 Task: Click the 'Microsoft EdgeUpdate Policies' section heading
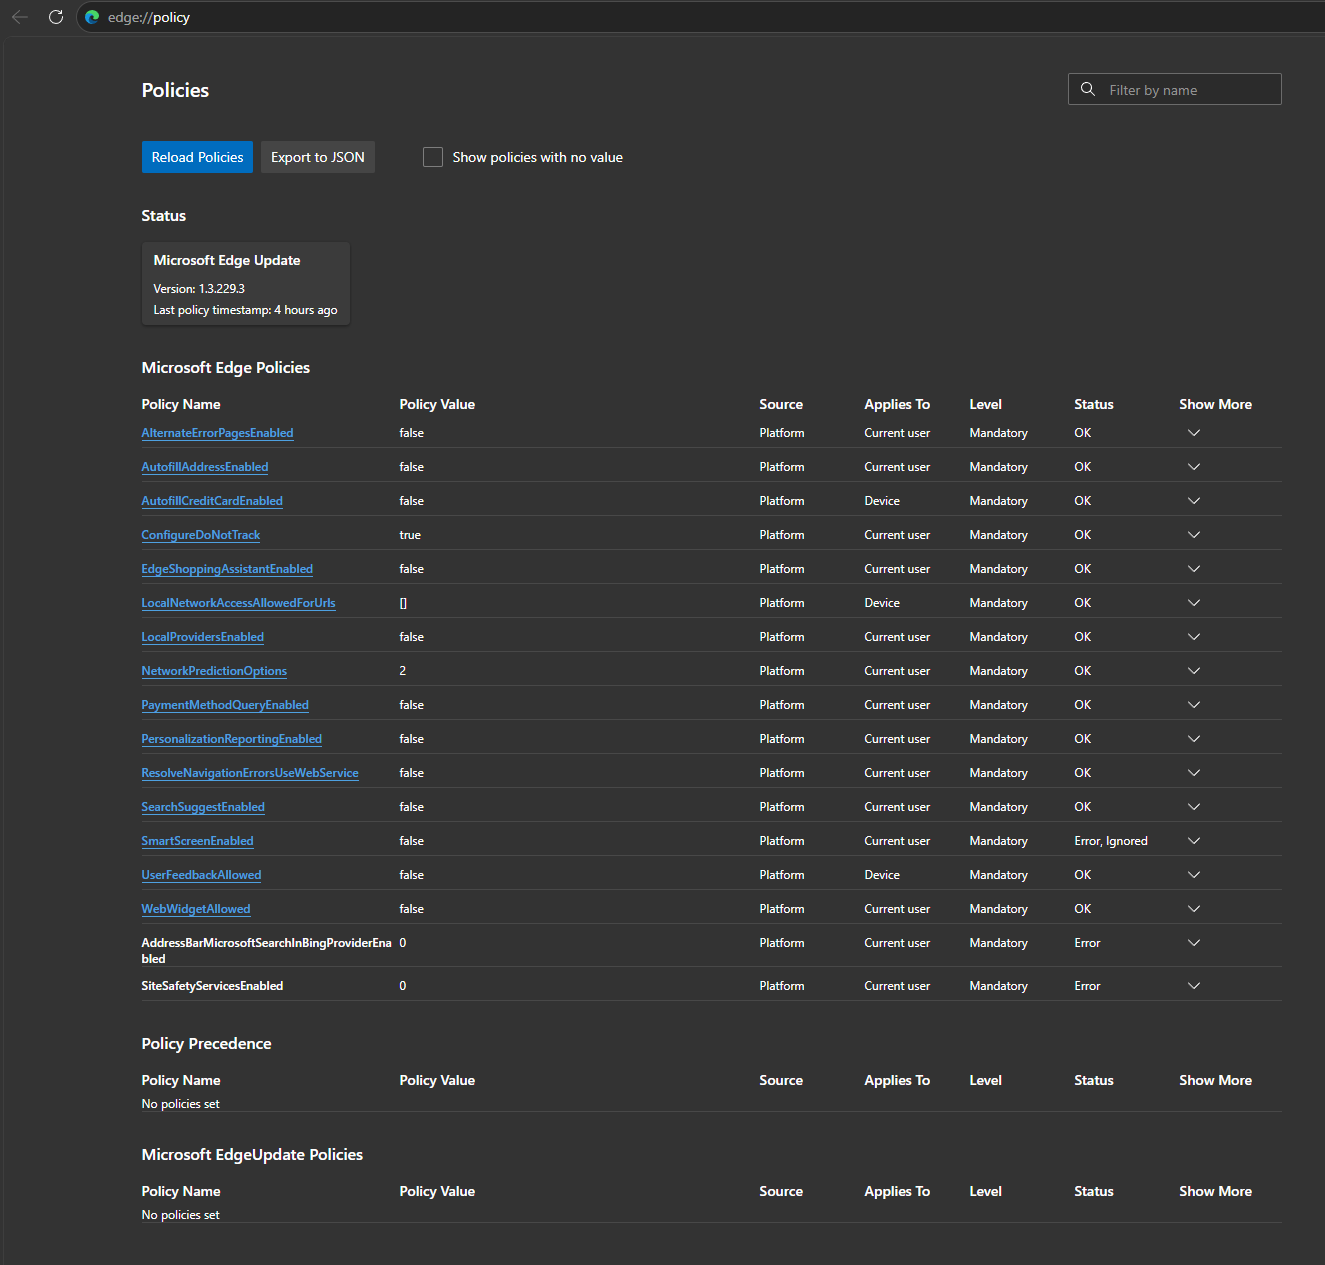[x=252, y=1155]
